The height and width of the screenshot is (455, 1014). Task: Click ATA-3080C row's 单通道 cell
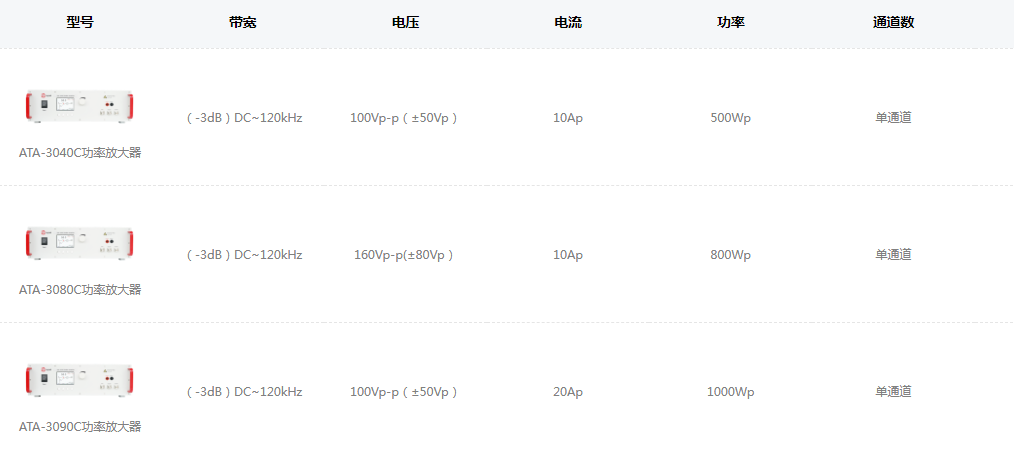click(x=893, y=255)
